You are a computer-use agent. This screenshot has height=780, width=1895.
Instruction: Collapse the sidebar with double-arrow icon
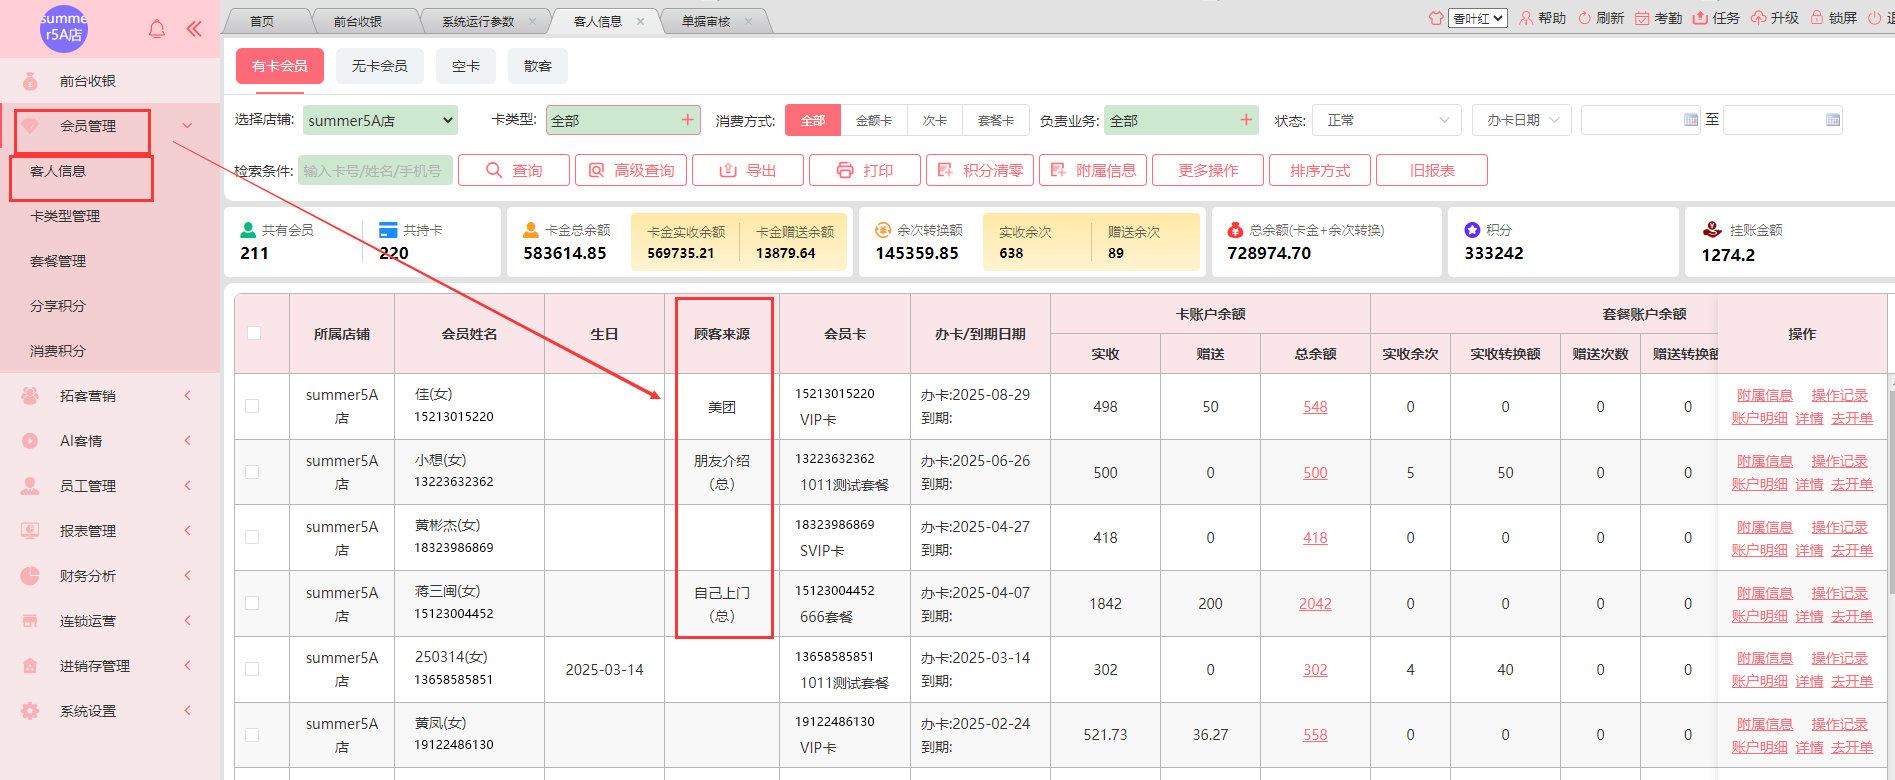(194, 29)
